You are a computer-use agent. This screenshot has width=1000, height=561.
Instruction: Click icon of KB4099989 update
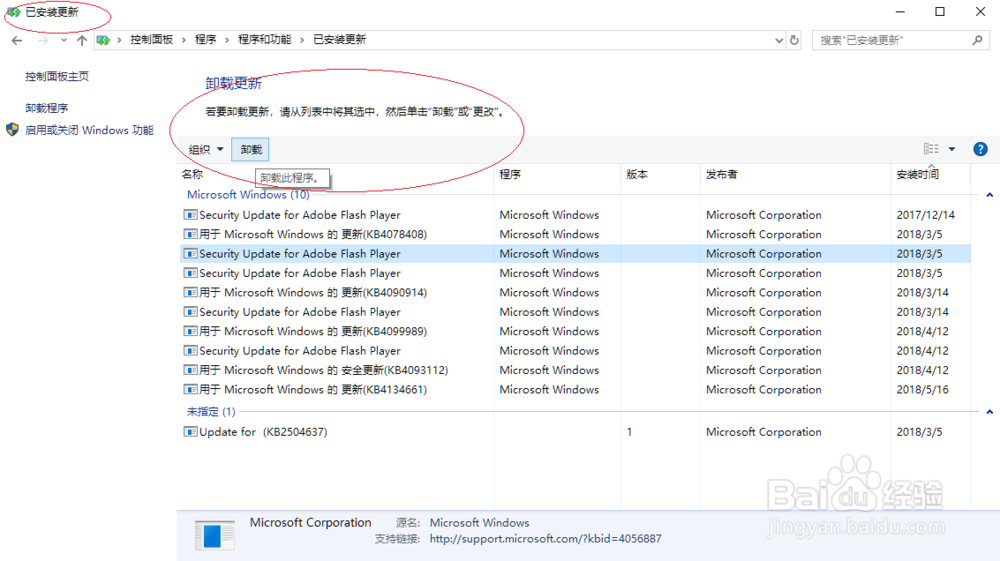click(190, 332)
